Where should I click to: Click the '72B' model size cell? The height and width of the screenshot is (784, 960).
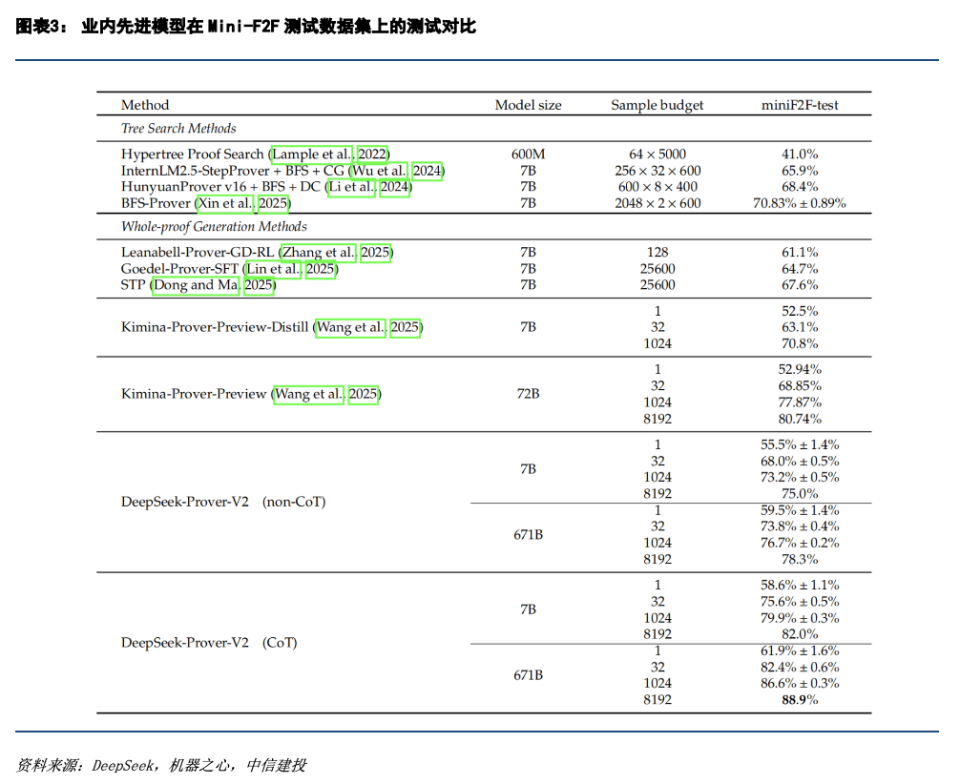tap(528, 394)
